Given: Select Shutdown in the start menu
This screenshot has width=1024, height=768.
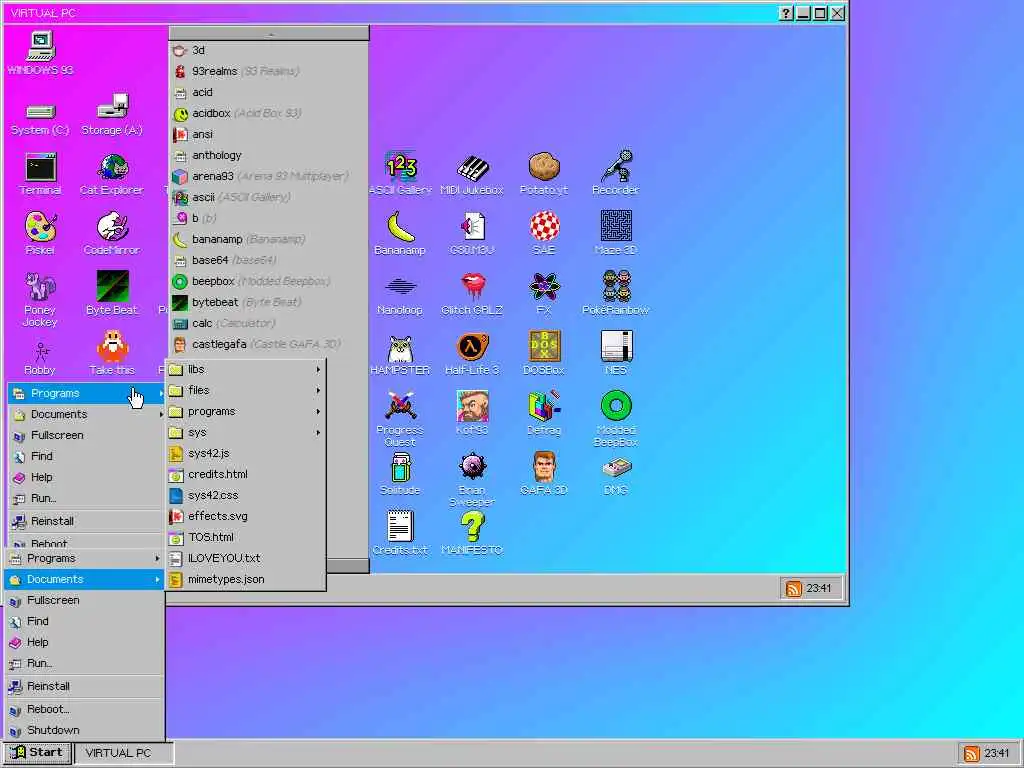Looking at the screenshot, I should pyautogui.click(x=84, y=730).
